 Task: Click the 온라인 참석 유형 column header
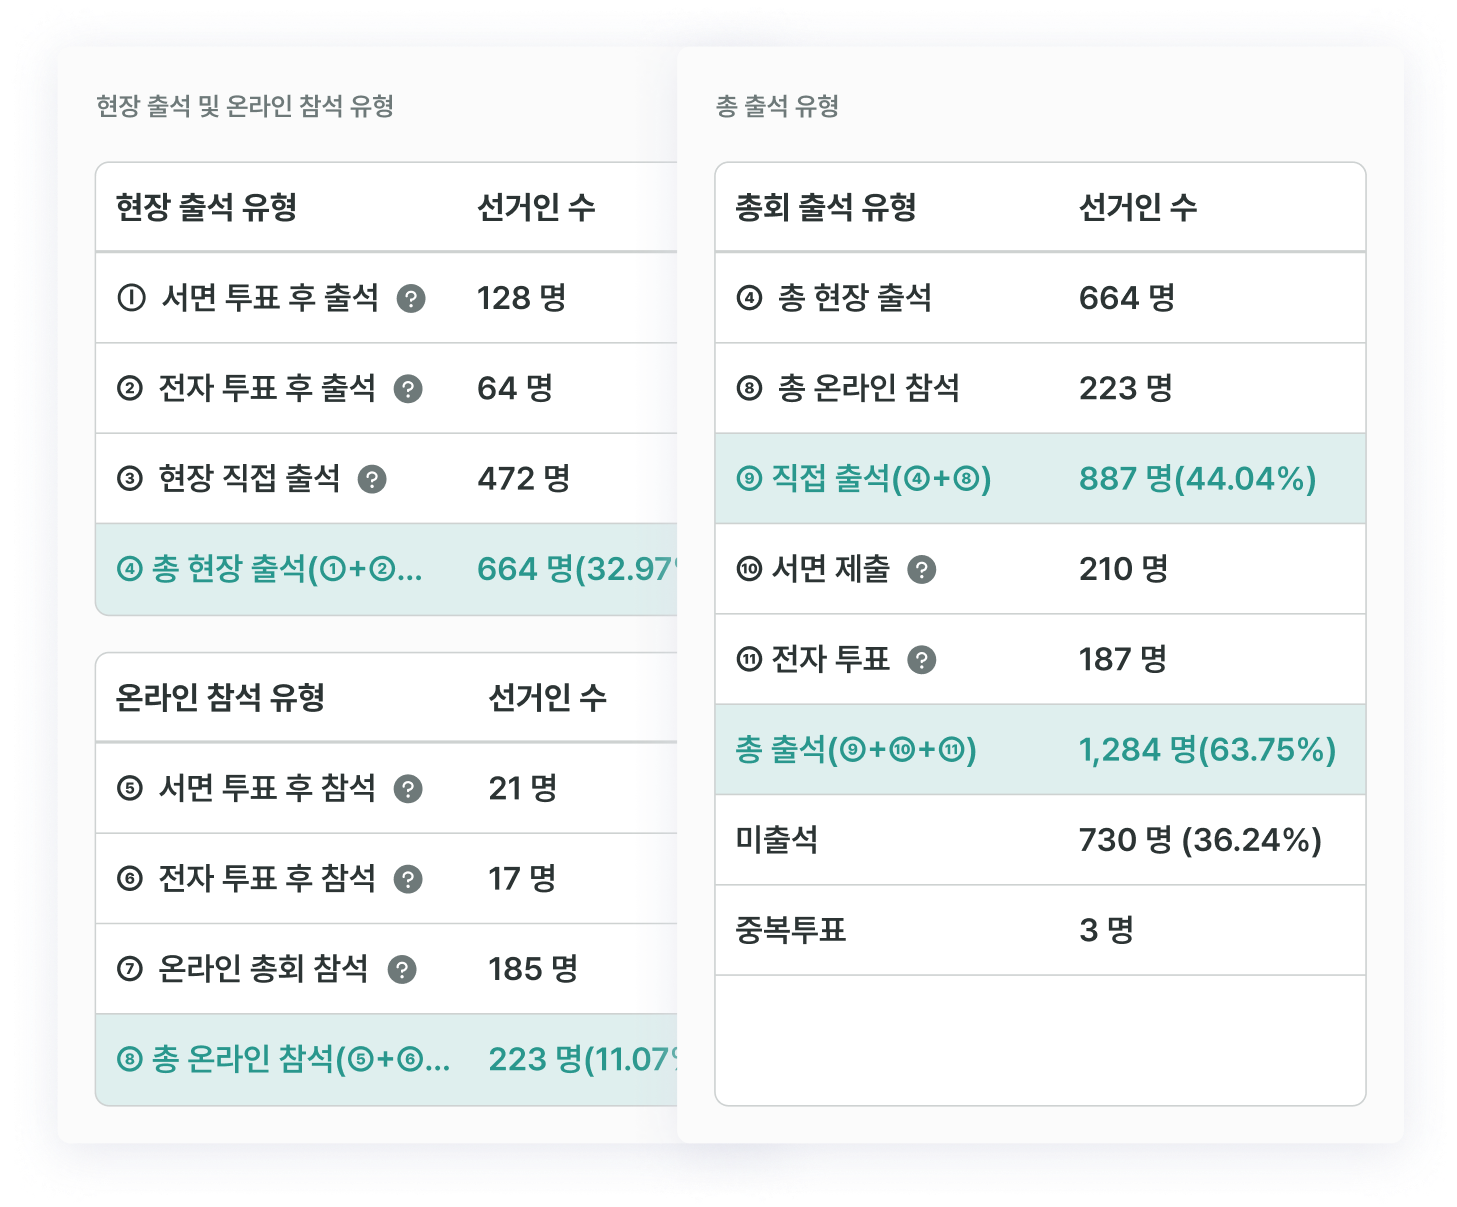(x=220, y=697)
